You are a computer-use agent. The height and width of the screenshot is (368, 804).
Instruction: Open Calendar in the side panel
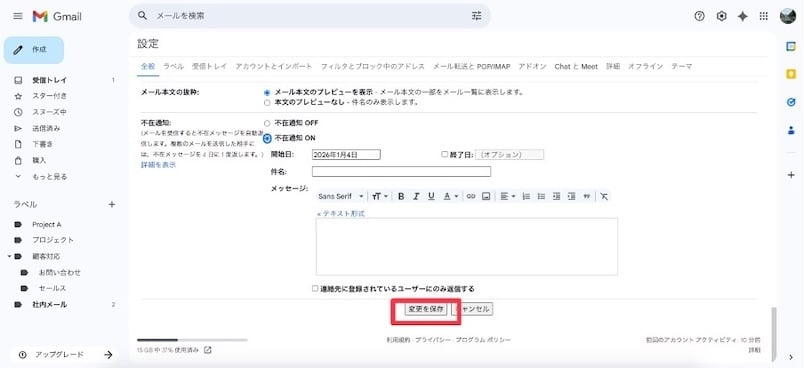pyautogui.click(x=791, y=46)
